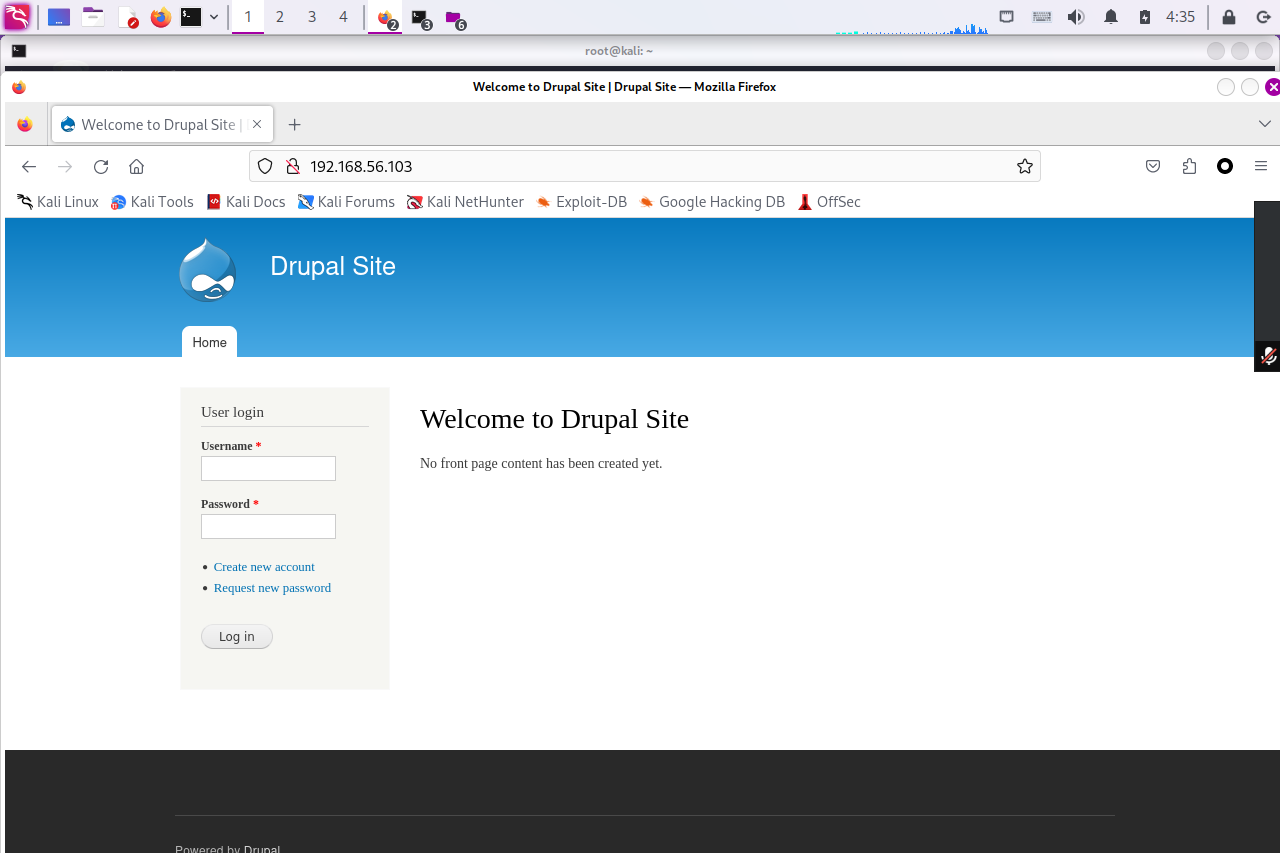Click the battery power manager icon
1280x853 pixels.
pyautogui.click(x=1144, y=17)
